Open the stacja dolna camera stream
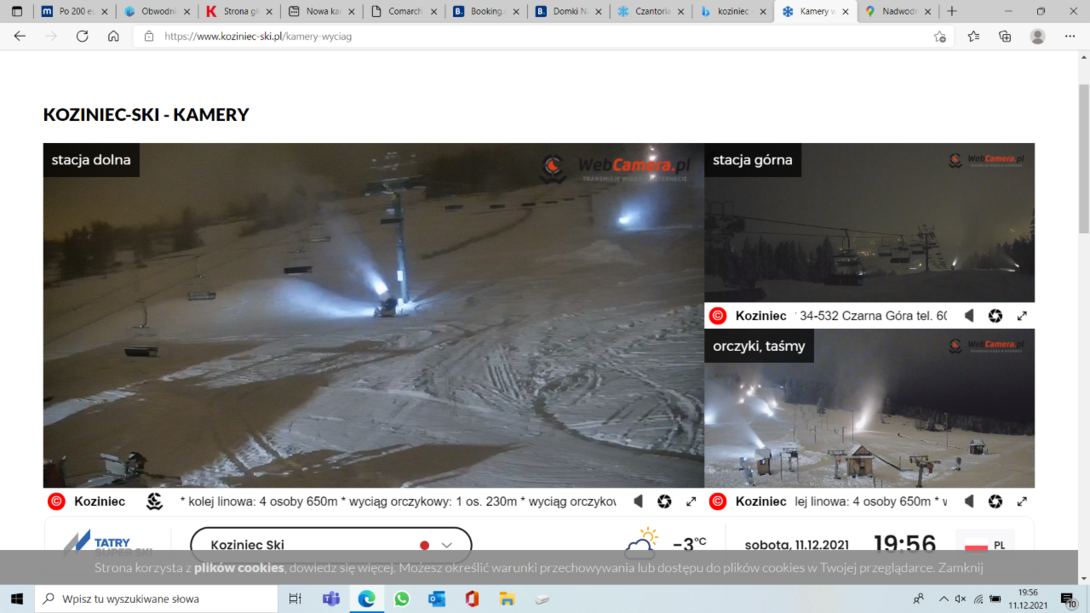Screen dimensions: 1090x613 373,315
